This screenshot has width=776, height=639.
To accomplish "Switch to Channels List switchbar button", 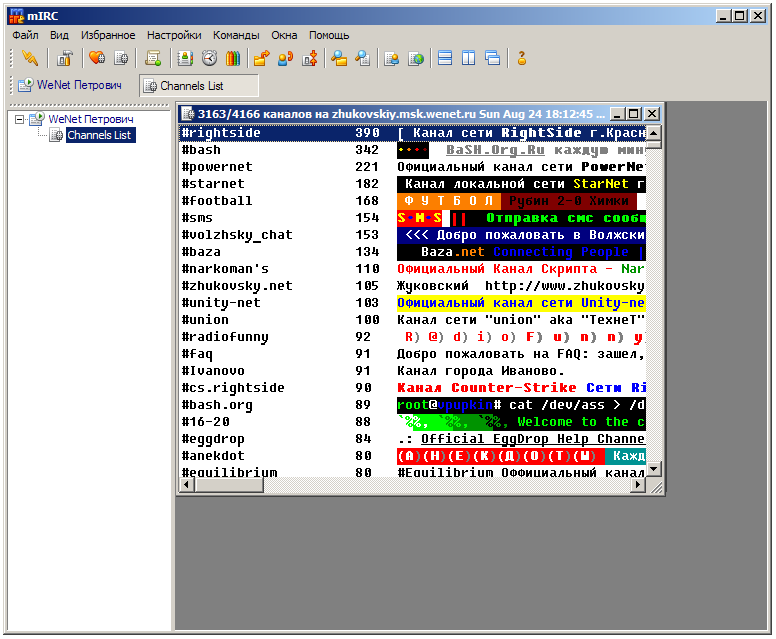I will point(199,86).
